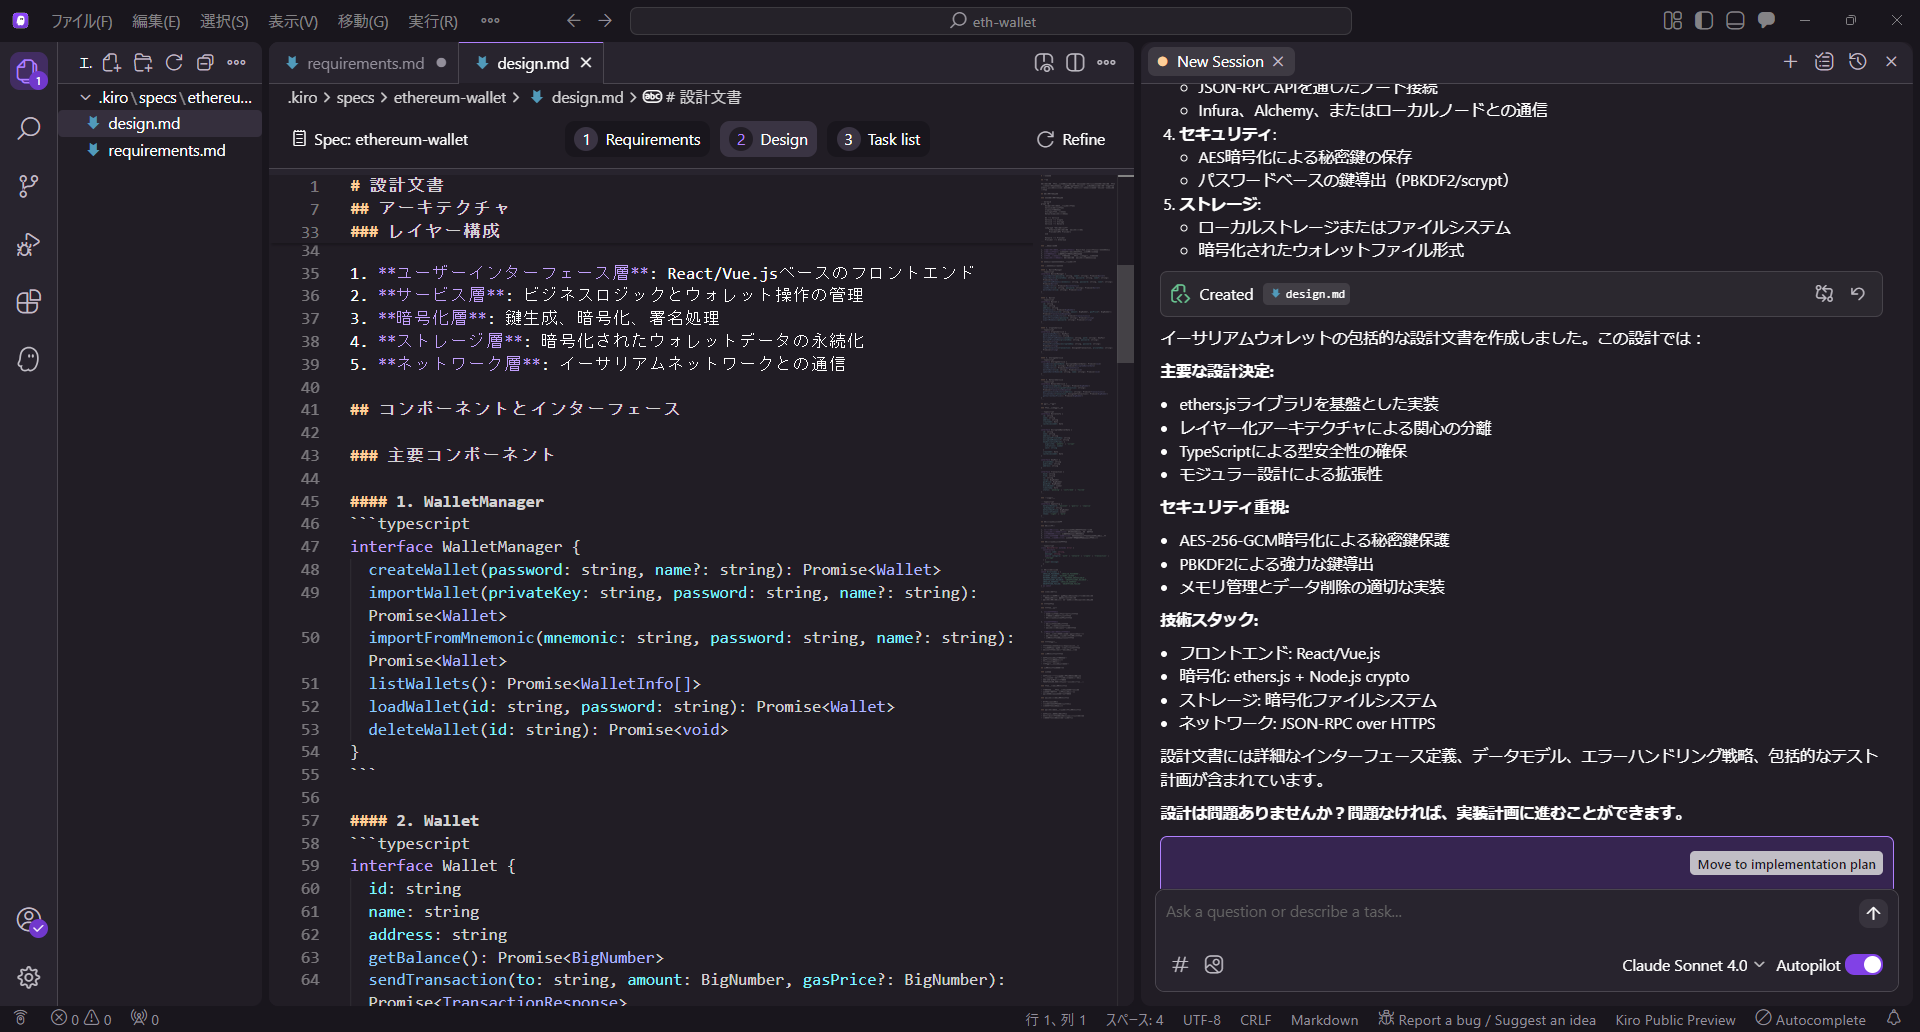
Task: Open the title bar overflow menu
Action: point(490,20)
